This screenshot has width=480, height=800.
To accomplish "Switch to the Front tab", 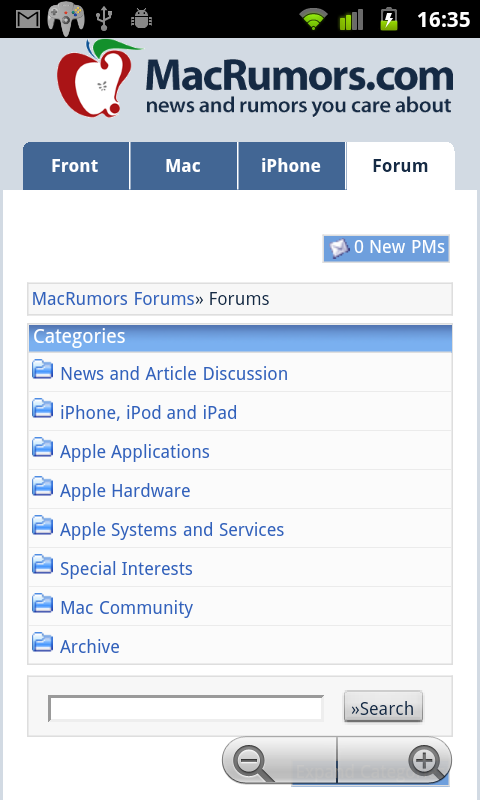I will click(76, 166).
